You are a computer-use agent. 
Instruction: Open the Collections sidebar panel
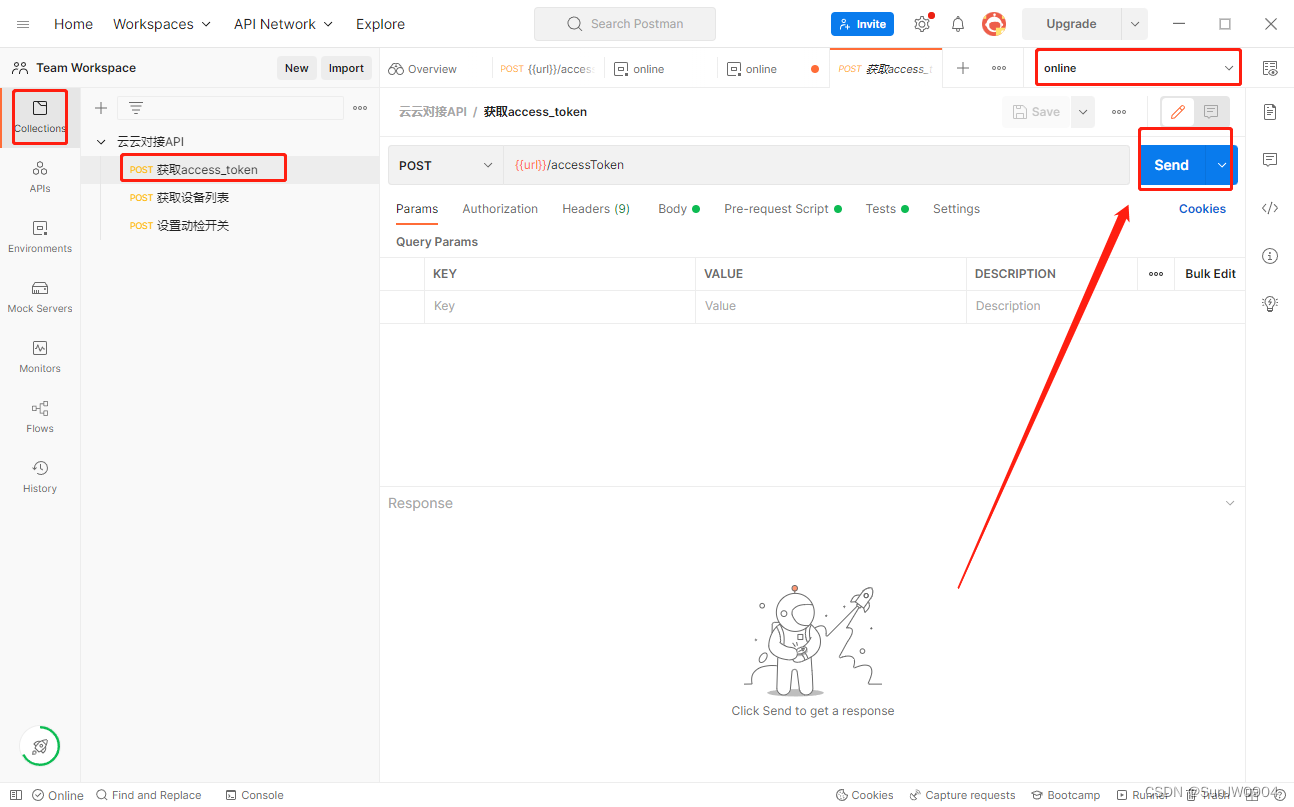[x=40, y=117]
